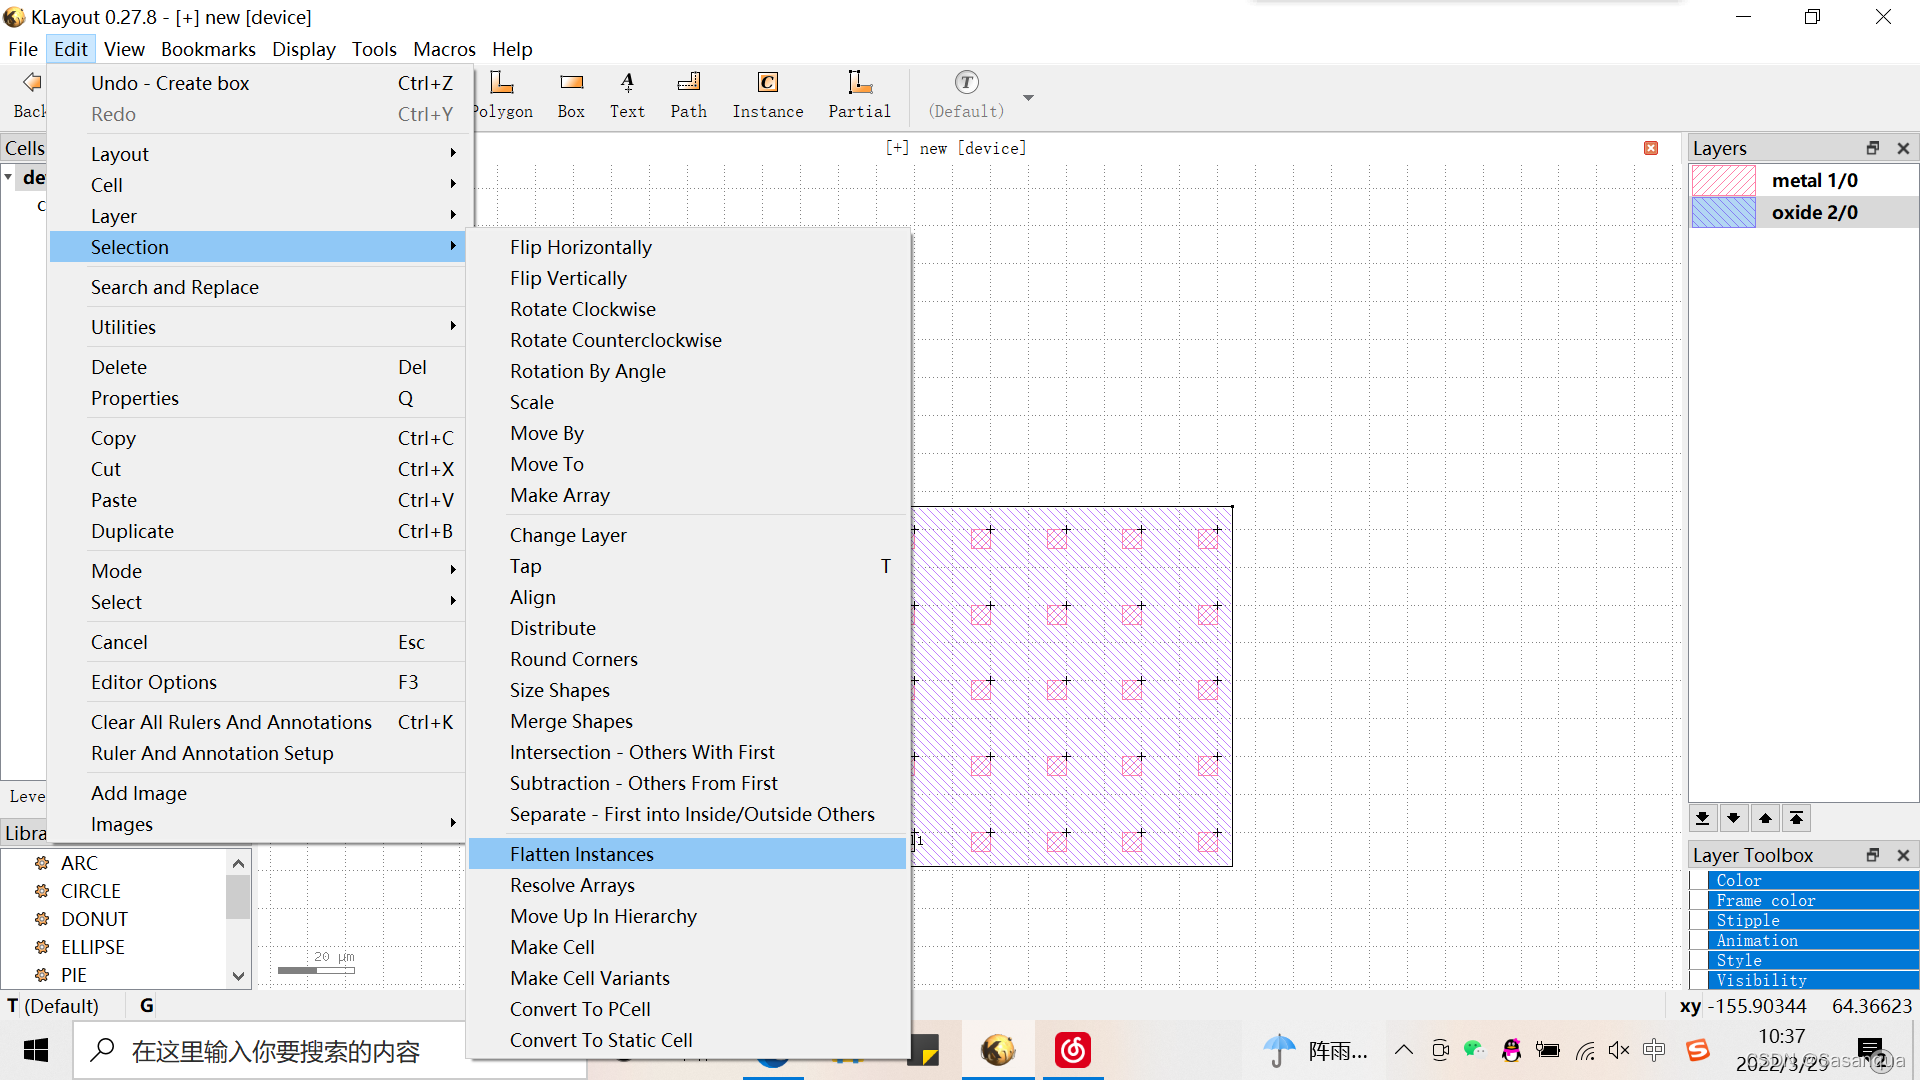Select the Instance tool
Viewport: 1920px width, 1080px height.
tap(767, 95)
